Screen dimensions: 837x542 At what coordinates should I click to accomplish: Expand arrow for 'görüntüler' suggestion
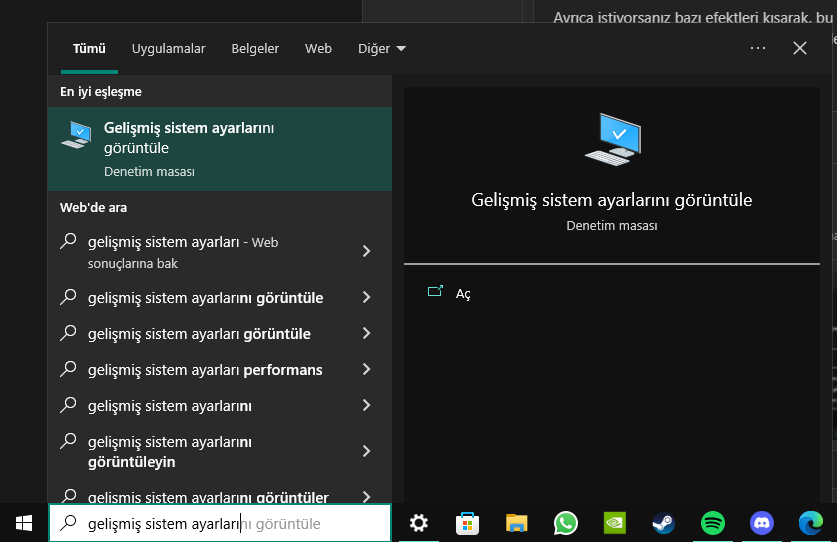pos(366,497)
